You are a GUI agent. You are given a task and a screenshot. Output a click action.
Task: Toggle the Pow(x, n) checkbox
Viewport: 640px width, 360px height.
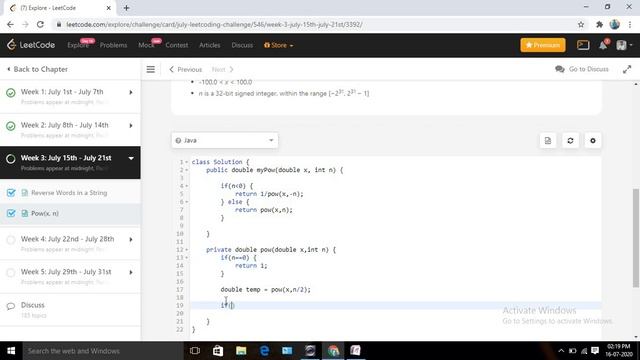click(11, 213)
